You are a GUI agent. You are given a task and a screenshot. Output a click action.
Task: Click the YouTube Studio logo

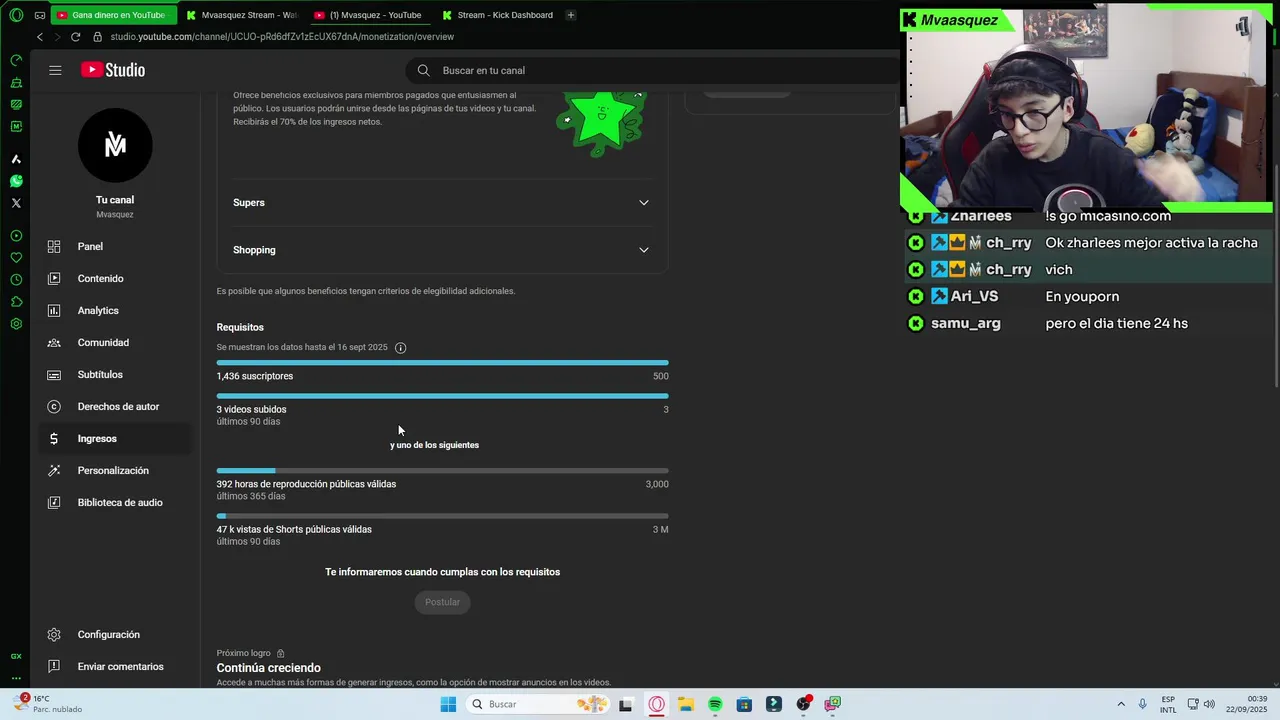113,70
